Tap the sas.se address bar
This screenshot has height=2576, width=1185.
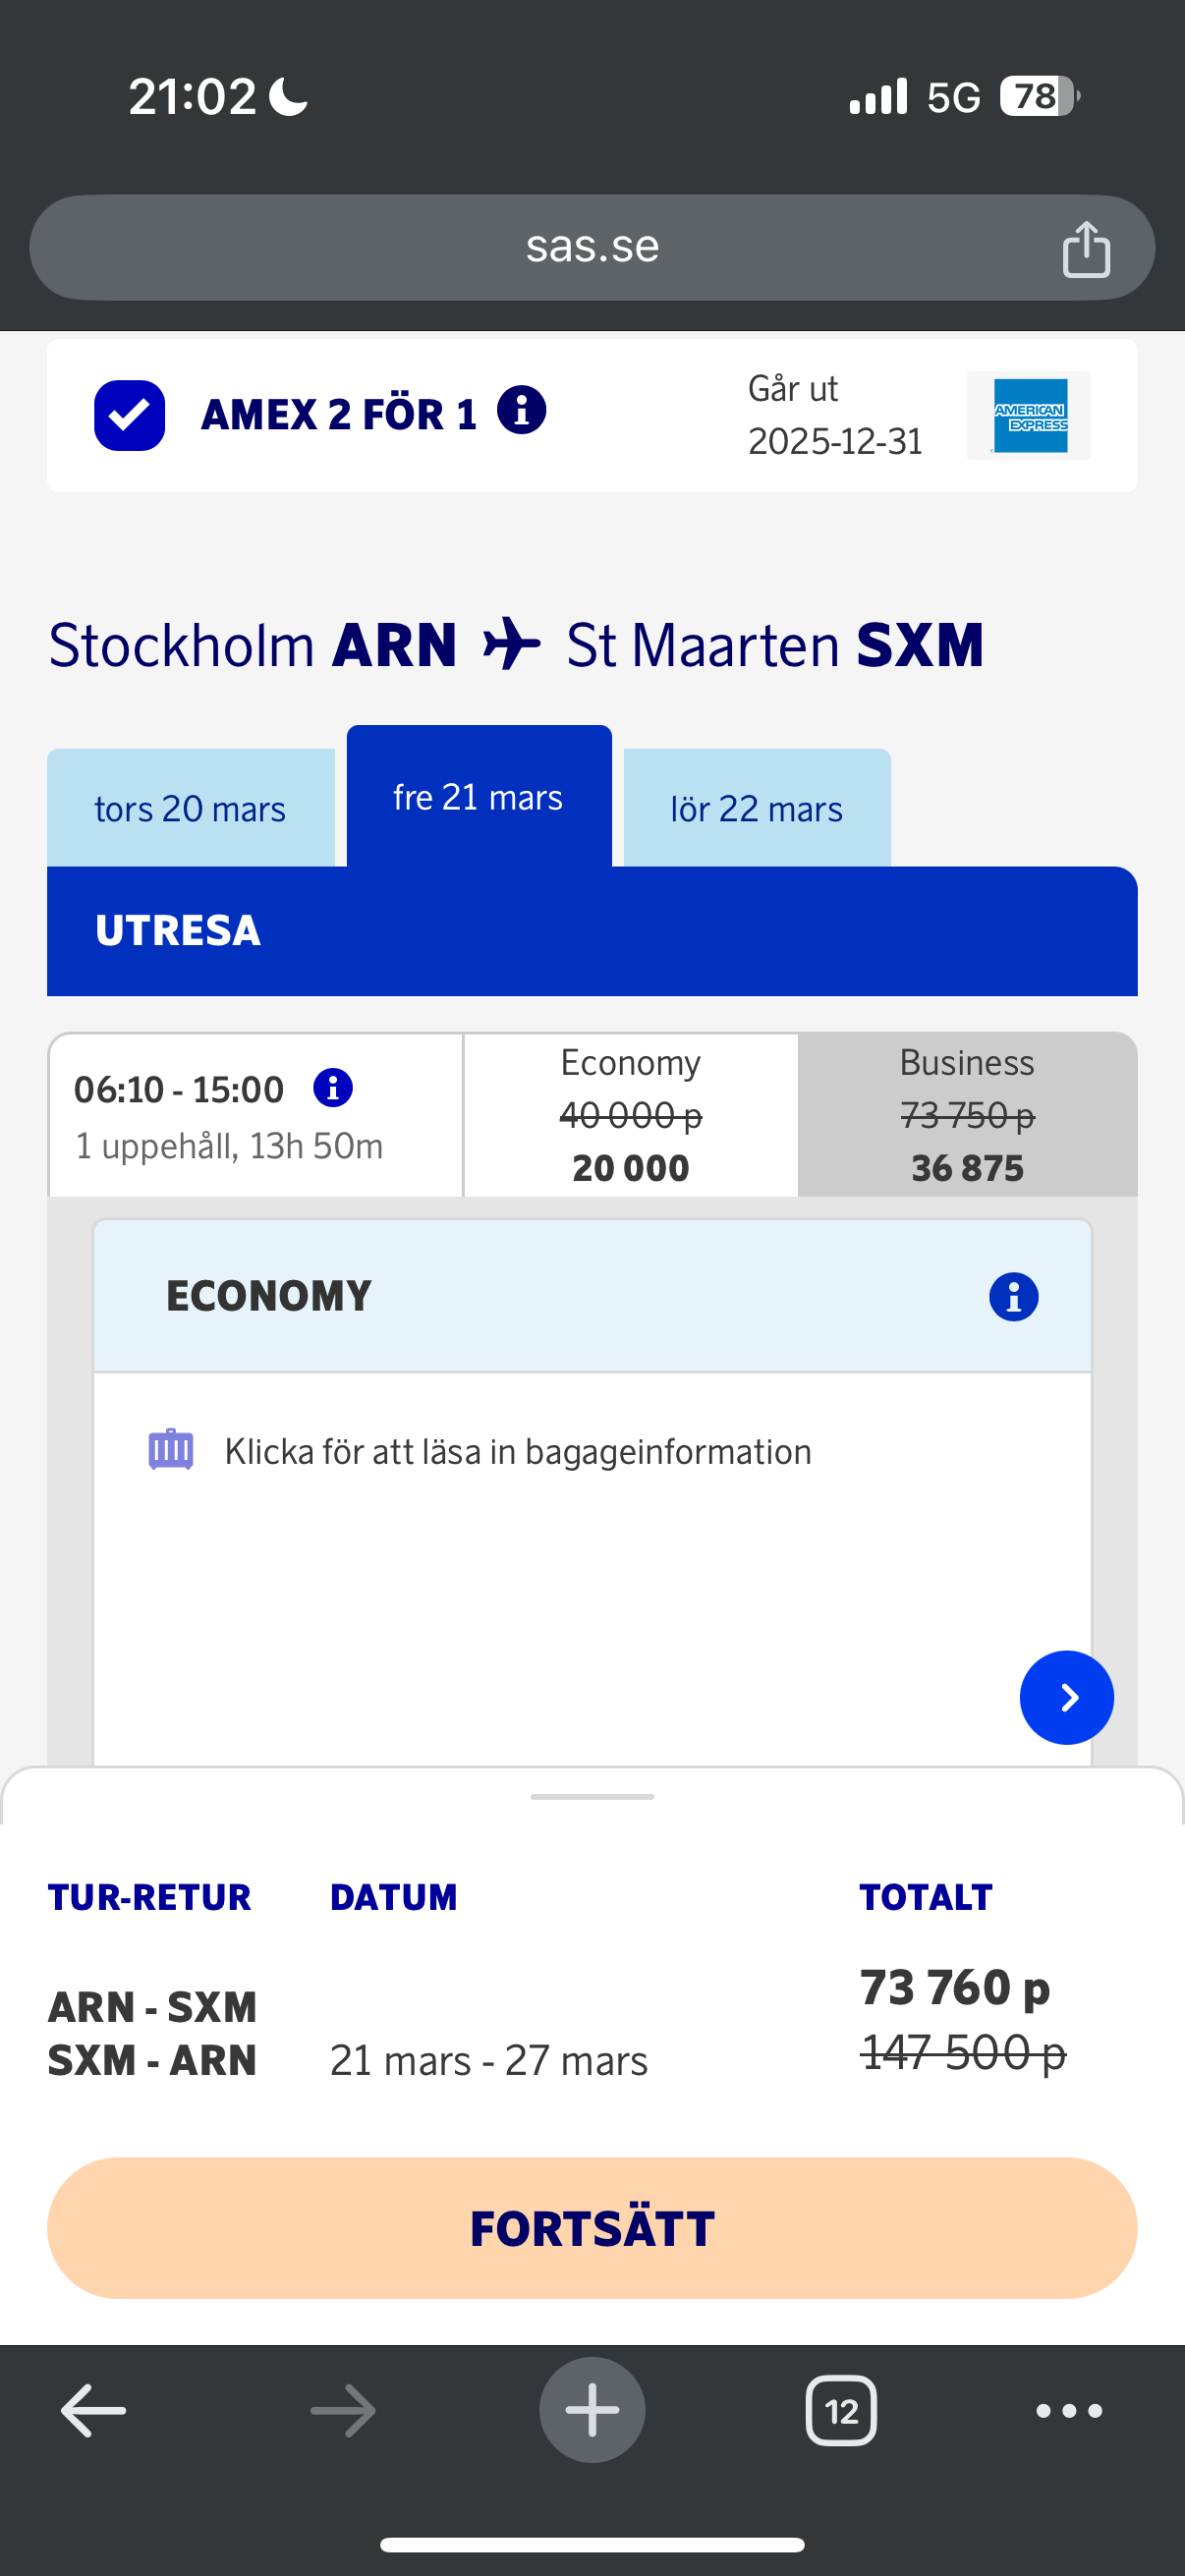[592, 248]
